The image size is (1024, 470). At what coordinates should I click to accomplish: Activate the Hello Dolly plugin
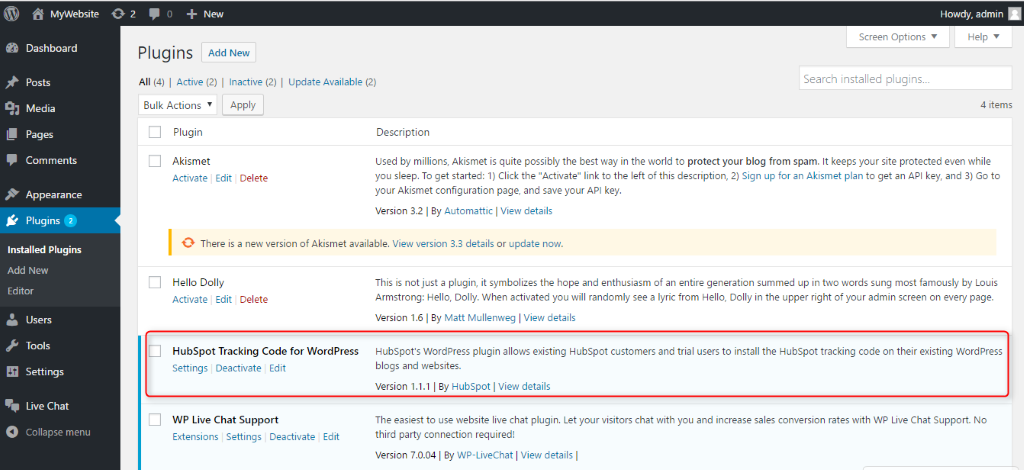(189, 300)
